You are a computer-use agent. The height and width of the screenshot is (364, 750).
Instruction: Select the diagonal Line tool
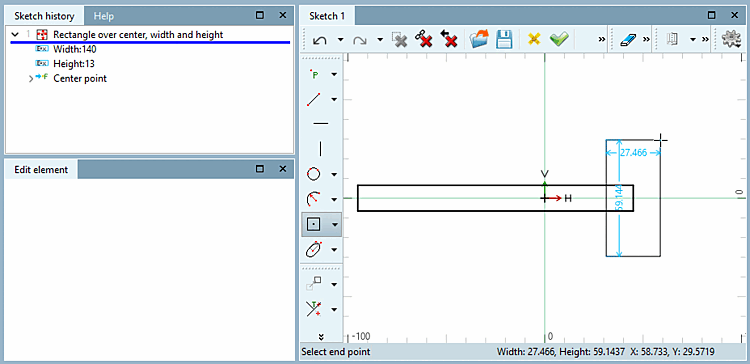click(x=314, y=99)
